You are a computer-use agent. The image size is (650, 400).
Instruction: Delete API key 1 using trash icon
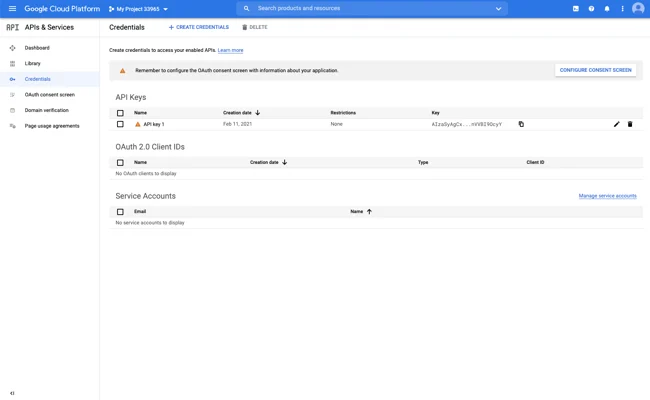point(630,125)
